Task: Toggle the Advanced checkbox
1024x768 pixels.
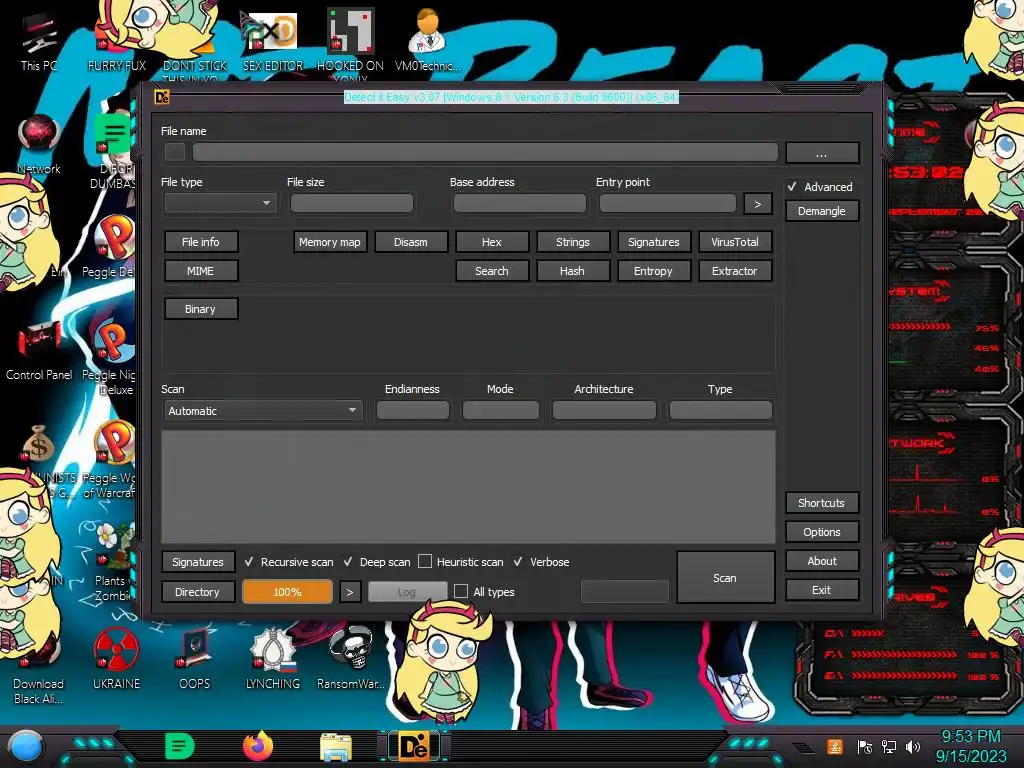Action: [793, 187]
